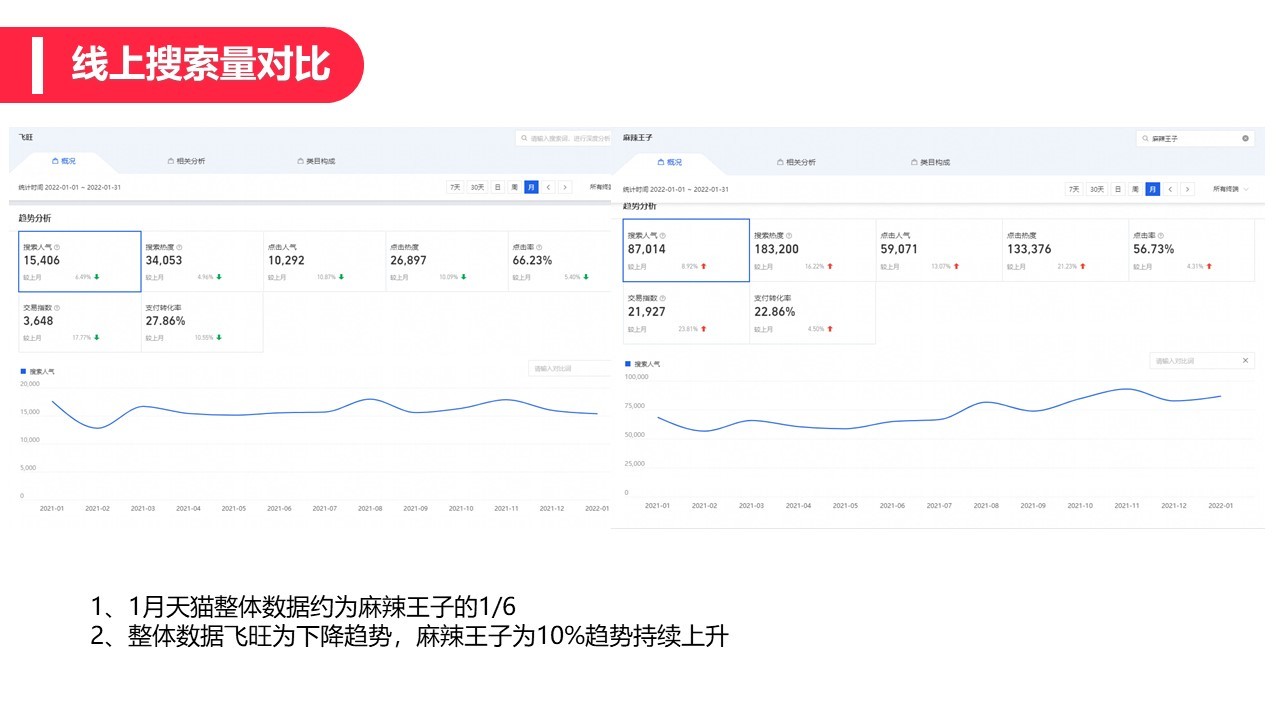
Task: Click the active blue 月 month selector
Action: [531, 187]
